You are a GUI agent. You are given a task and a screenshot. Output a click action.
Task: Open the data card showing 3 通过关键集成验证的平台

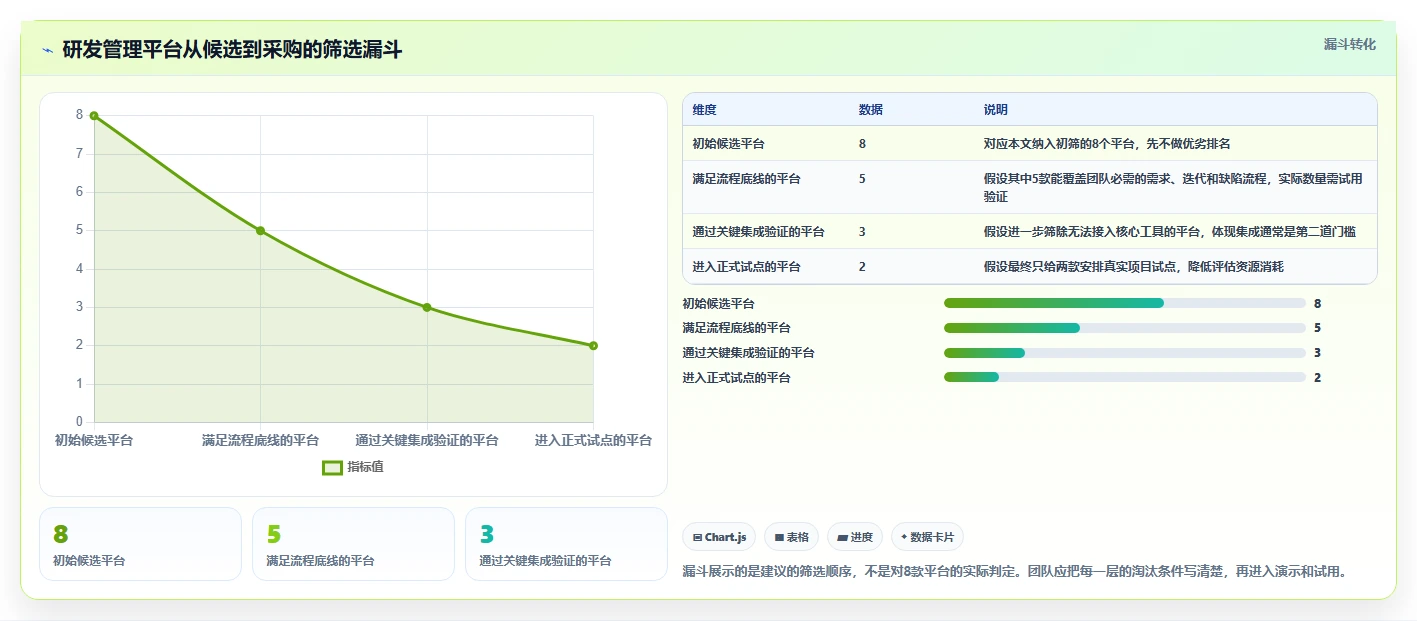566,544
